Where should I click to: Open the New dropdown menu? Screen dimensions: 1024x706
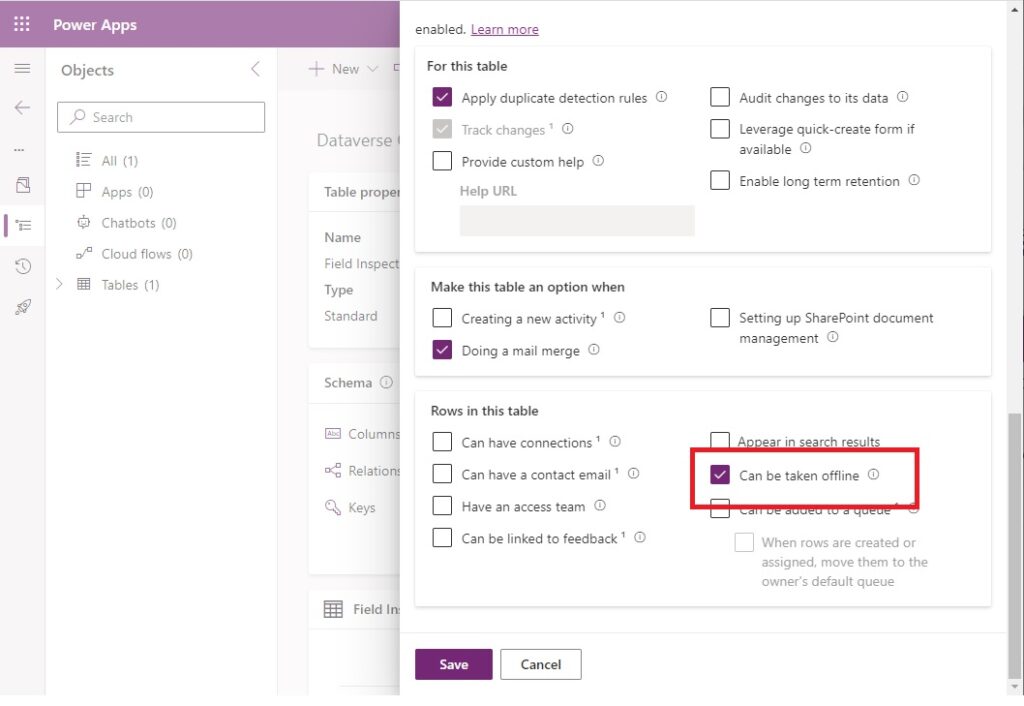tap(344, 69)
